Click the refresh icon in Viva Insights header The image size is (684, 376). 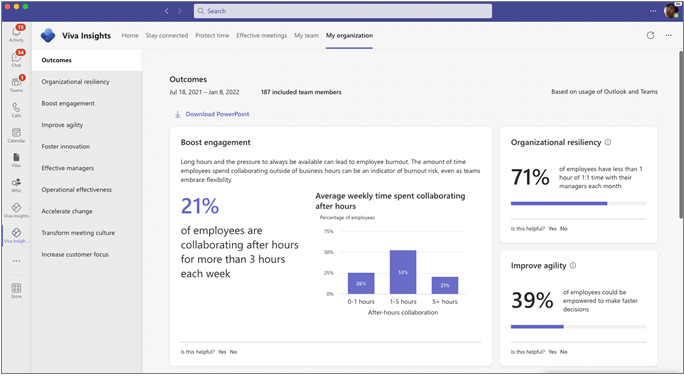pyautogui.click(x=650, y=35)
